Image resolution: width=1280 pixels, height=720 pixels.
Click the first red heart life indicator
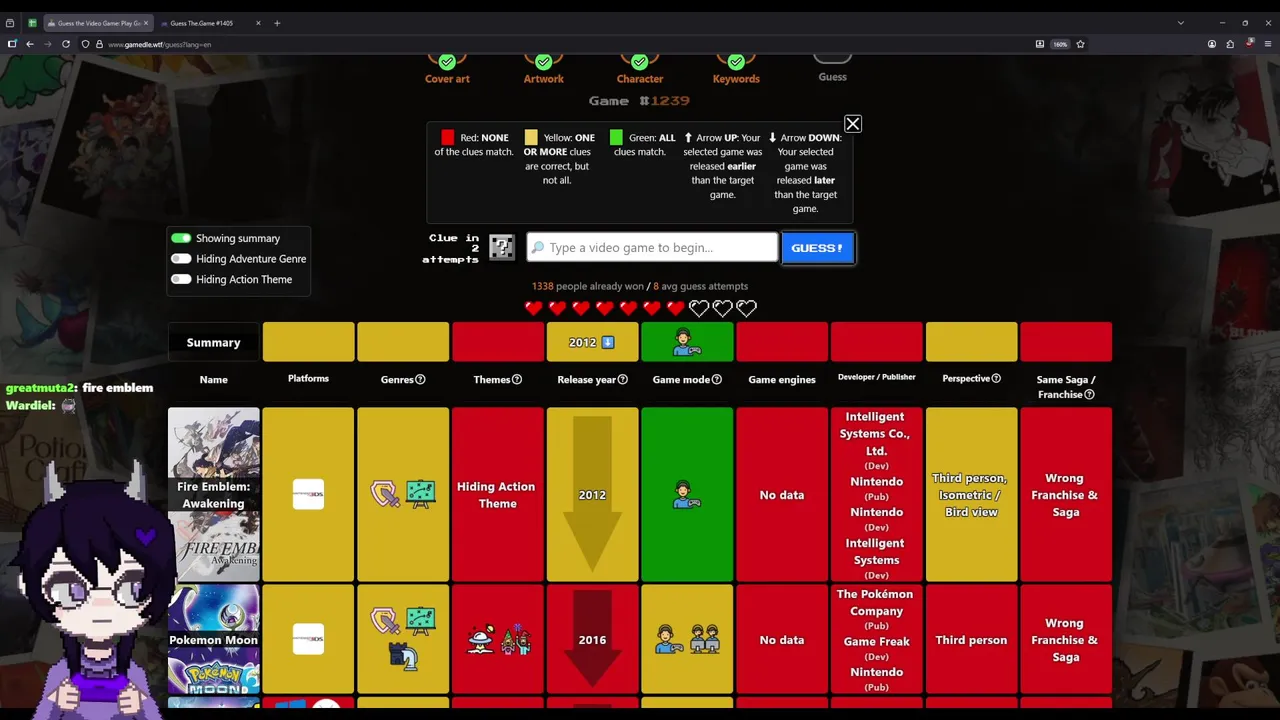pos(533,308)
